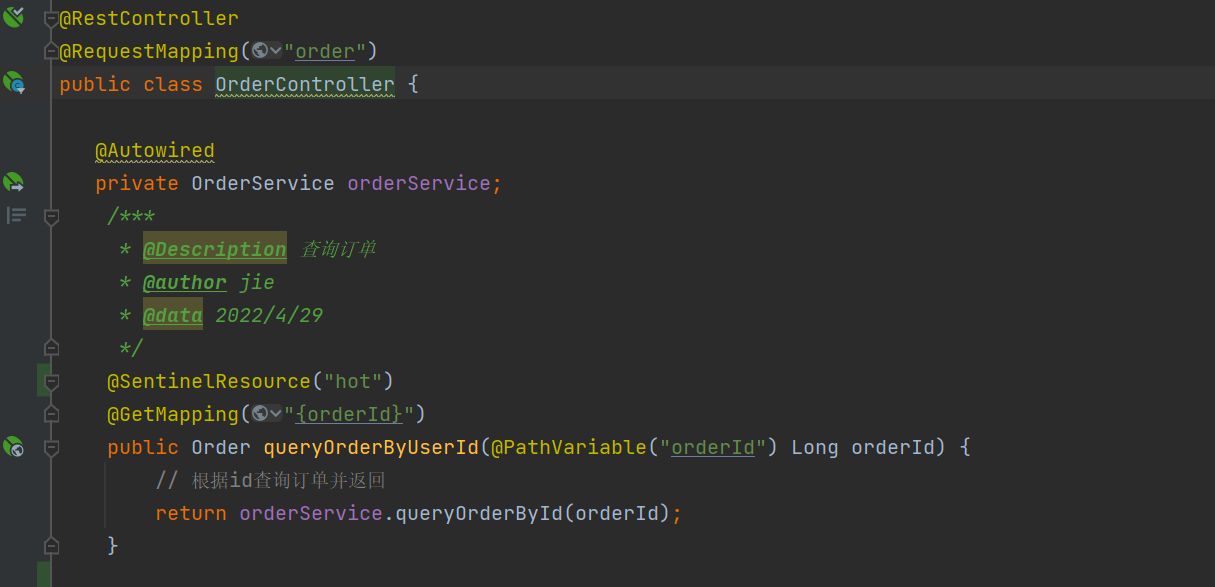The height and width of the screenshot is (587, 1215).
Task: Click the Spring bean gutter icon beside @RestController
Action: (x=13, y=16)
